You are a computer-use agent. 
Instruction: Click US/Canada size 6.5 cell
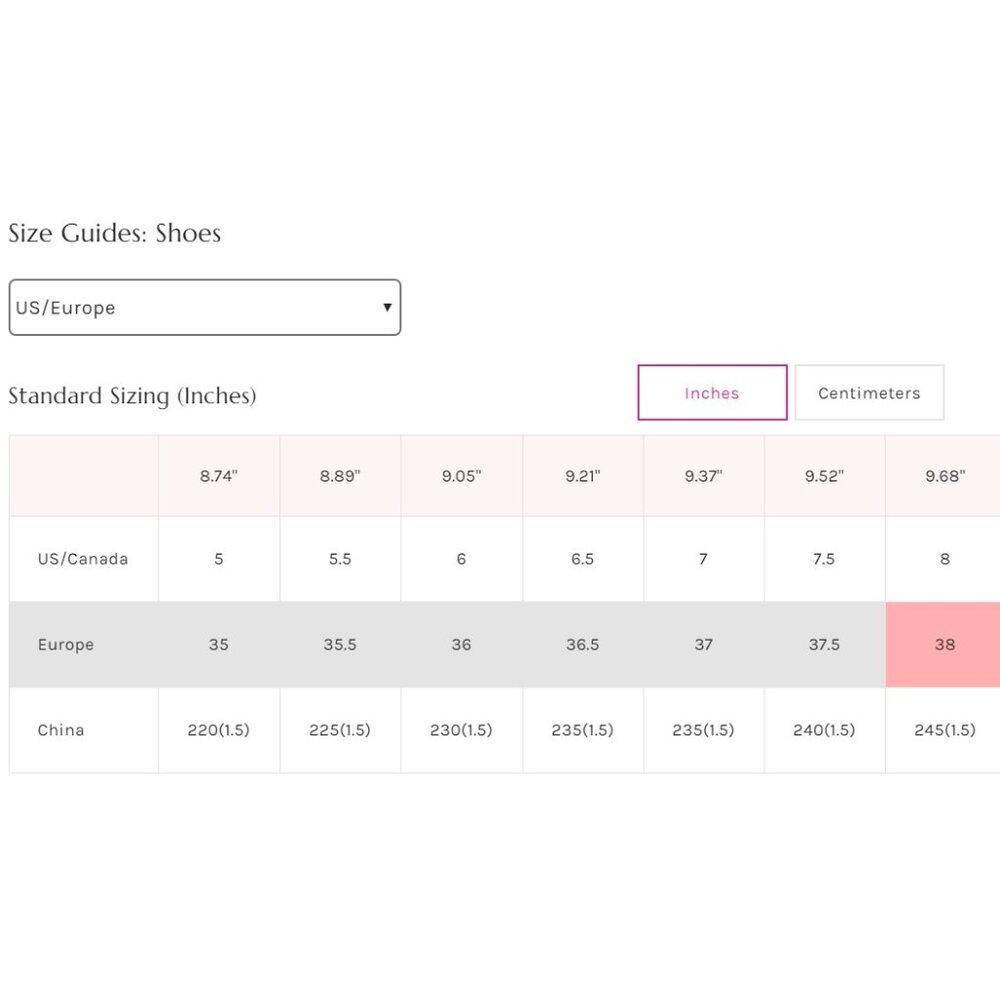click(x=582, y=559)
